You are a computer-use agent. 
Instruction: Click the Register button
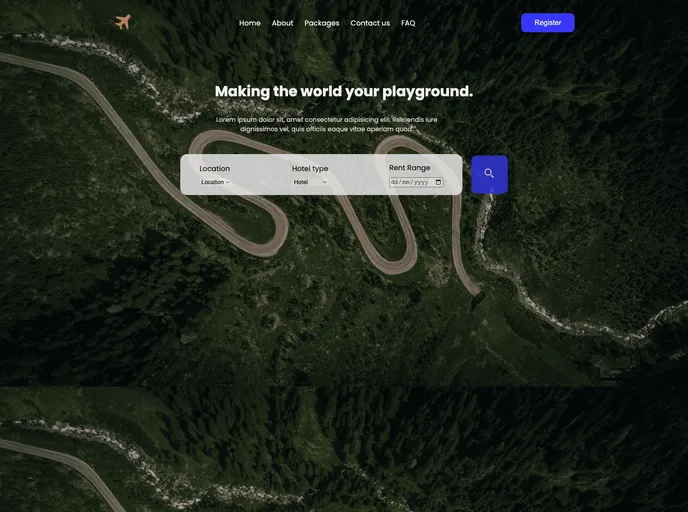click(x=547, y=23)
